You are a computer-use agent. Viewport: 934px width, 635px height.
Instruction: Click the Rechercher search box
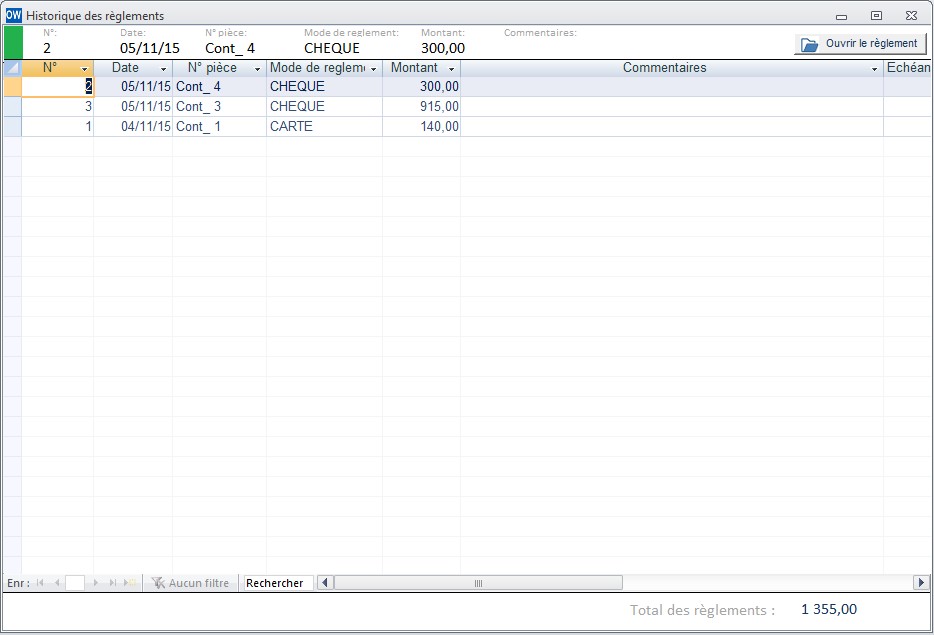click(x=278, y=583)
